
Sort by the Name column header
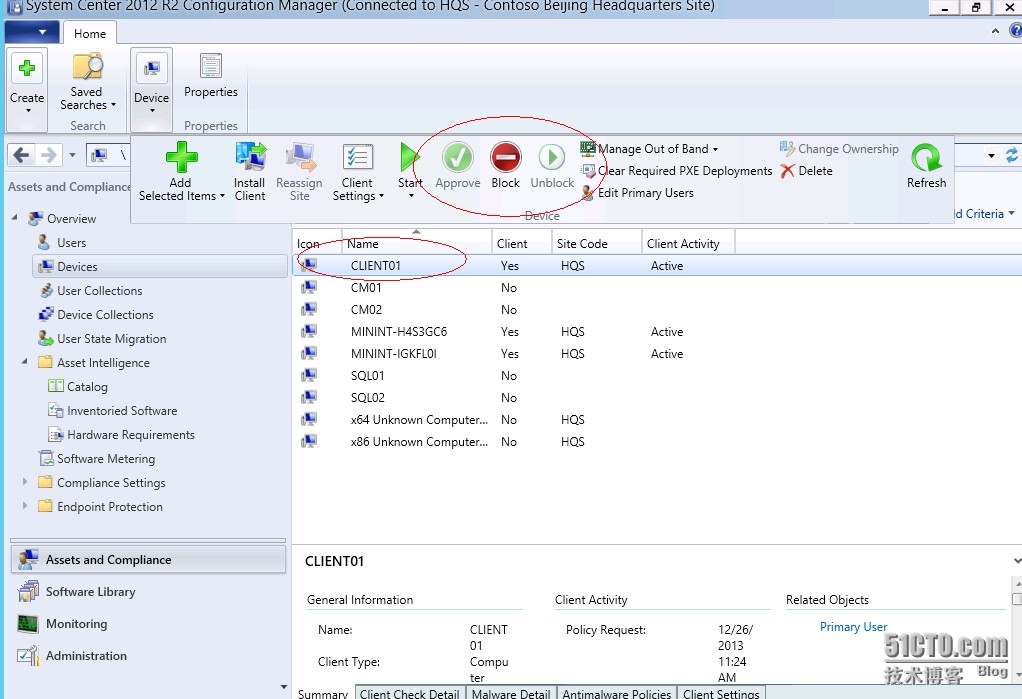[x=416, y=243]
